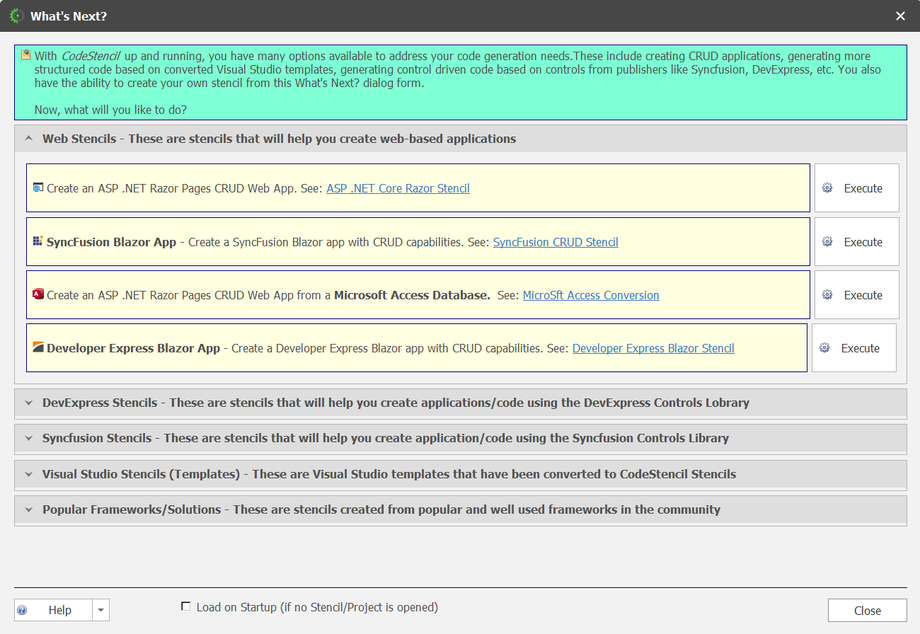Screen dimensions: 920x634
Task: Click the Developer Express Blazor App icon
Action: point(38,348)
